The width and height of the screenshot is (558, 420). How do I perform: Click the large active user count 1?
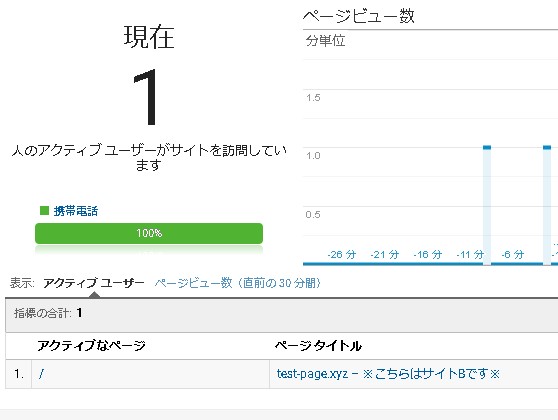(147, 97)
